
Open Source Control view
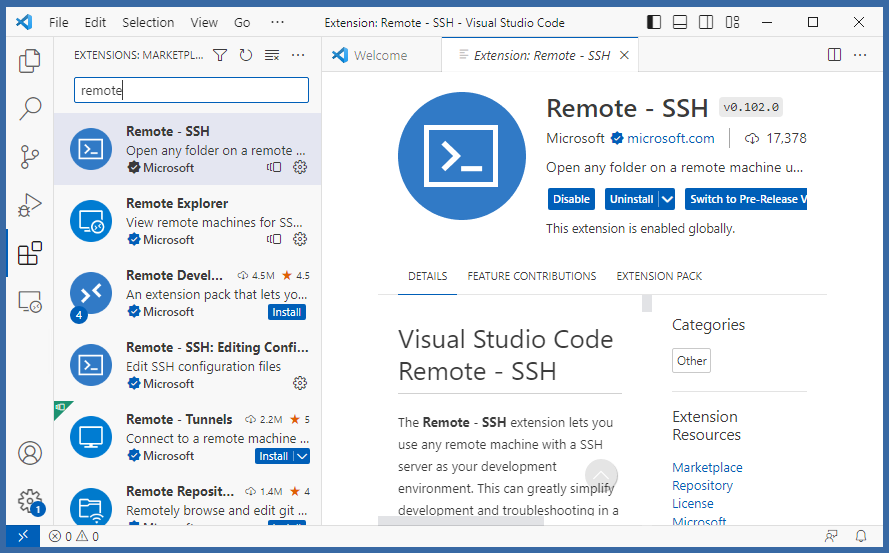(x=29, y=156)
